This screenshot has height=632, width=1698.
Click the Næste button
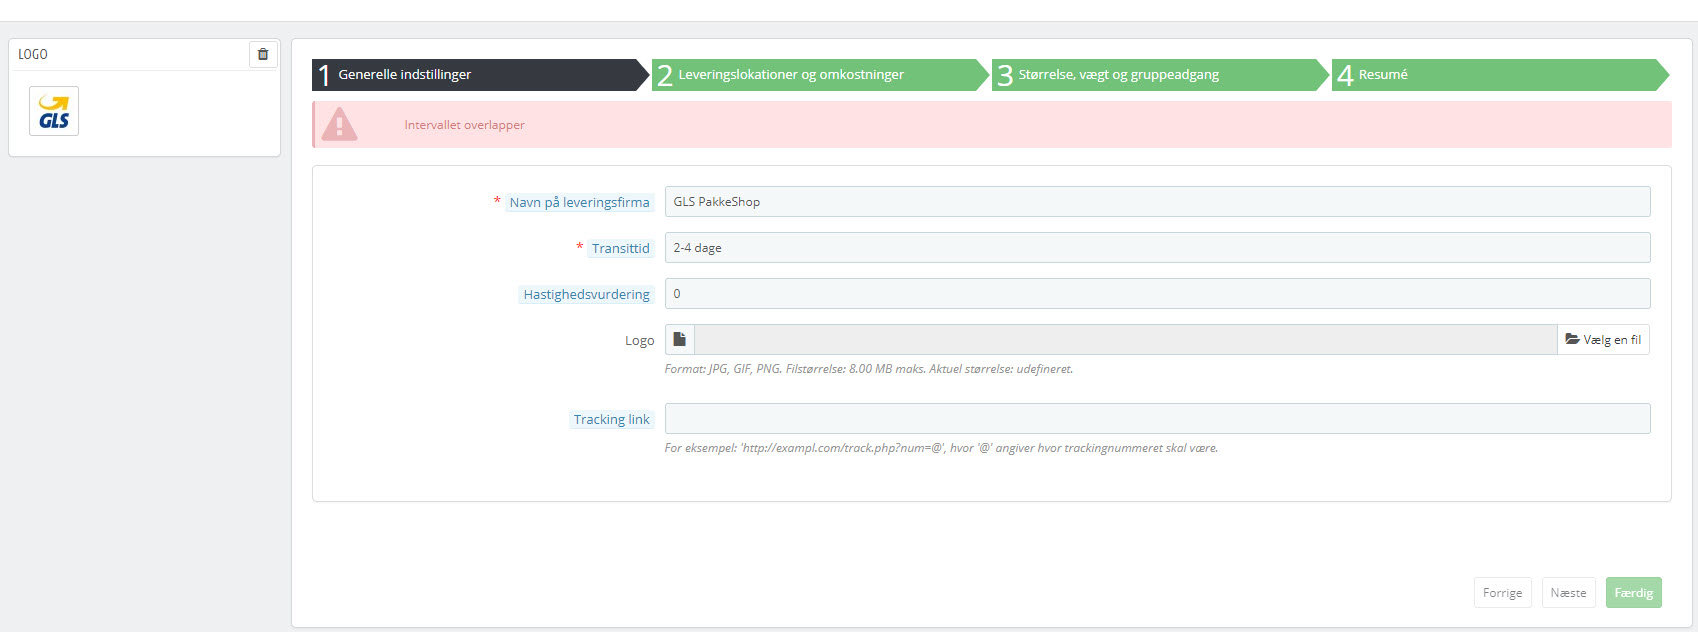pyautogui.click(x=1568, y=593)
